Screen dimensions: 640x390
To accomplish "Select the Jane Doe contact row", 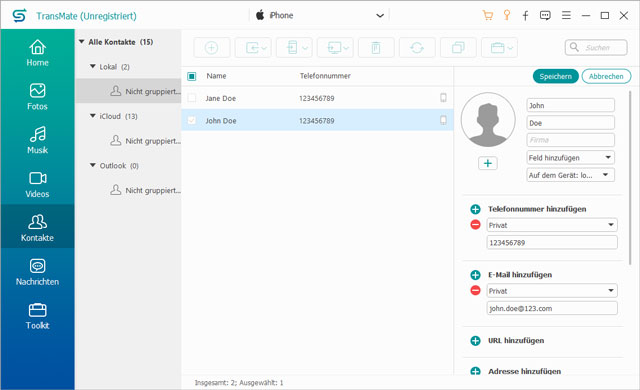I will coord(318,98).
